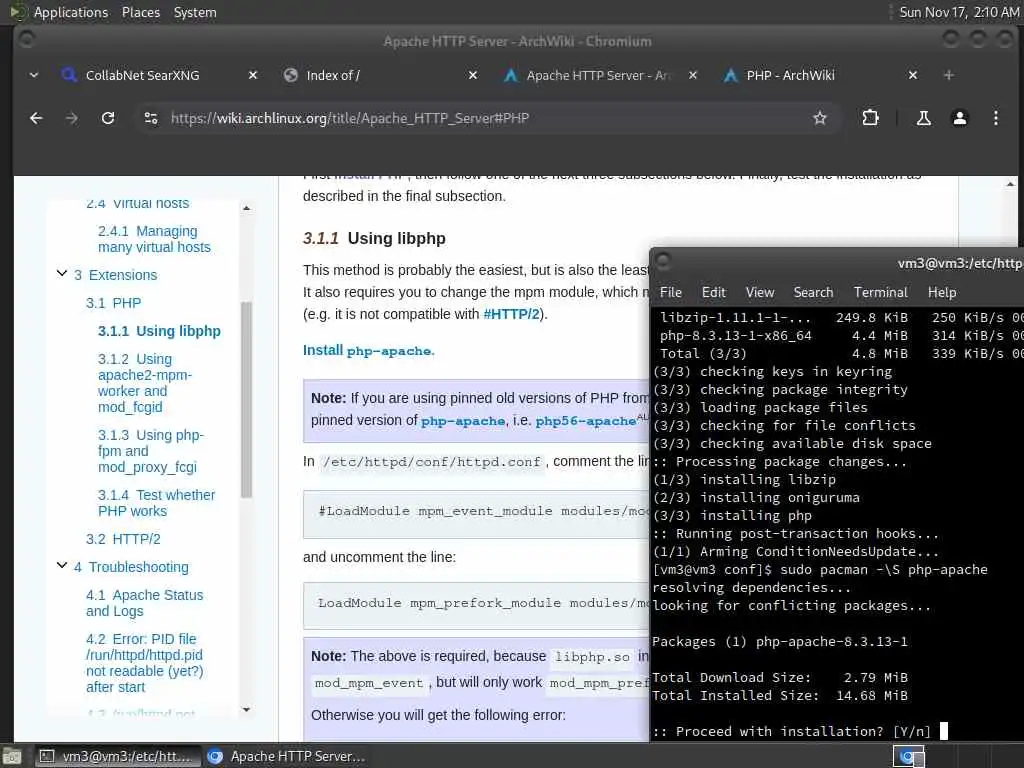The width and height of the screenshot is (1024, 768).
Task: Jump to 3.2 HTTP/2 in contents
Action: 123,539
